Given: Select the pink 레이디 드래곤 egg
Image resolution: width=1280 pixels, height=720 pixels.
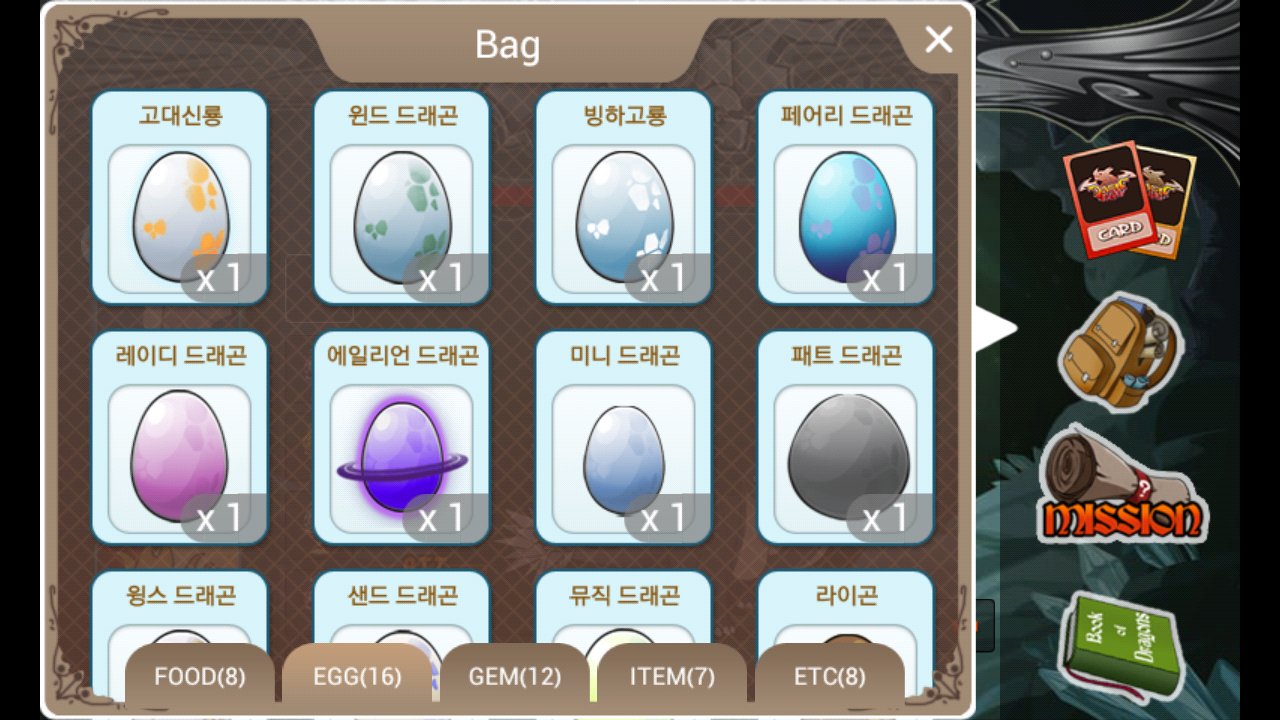Looking at the screenshot, I should pyautogui.click(x=180, y=437).
